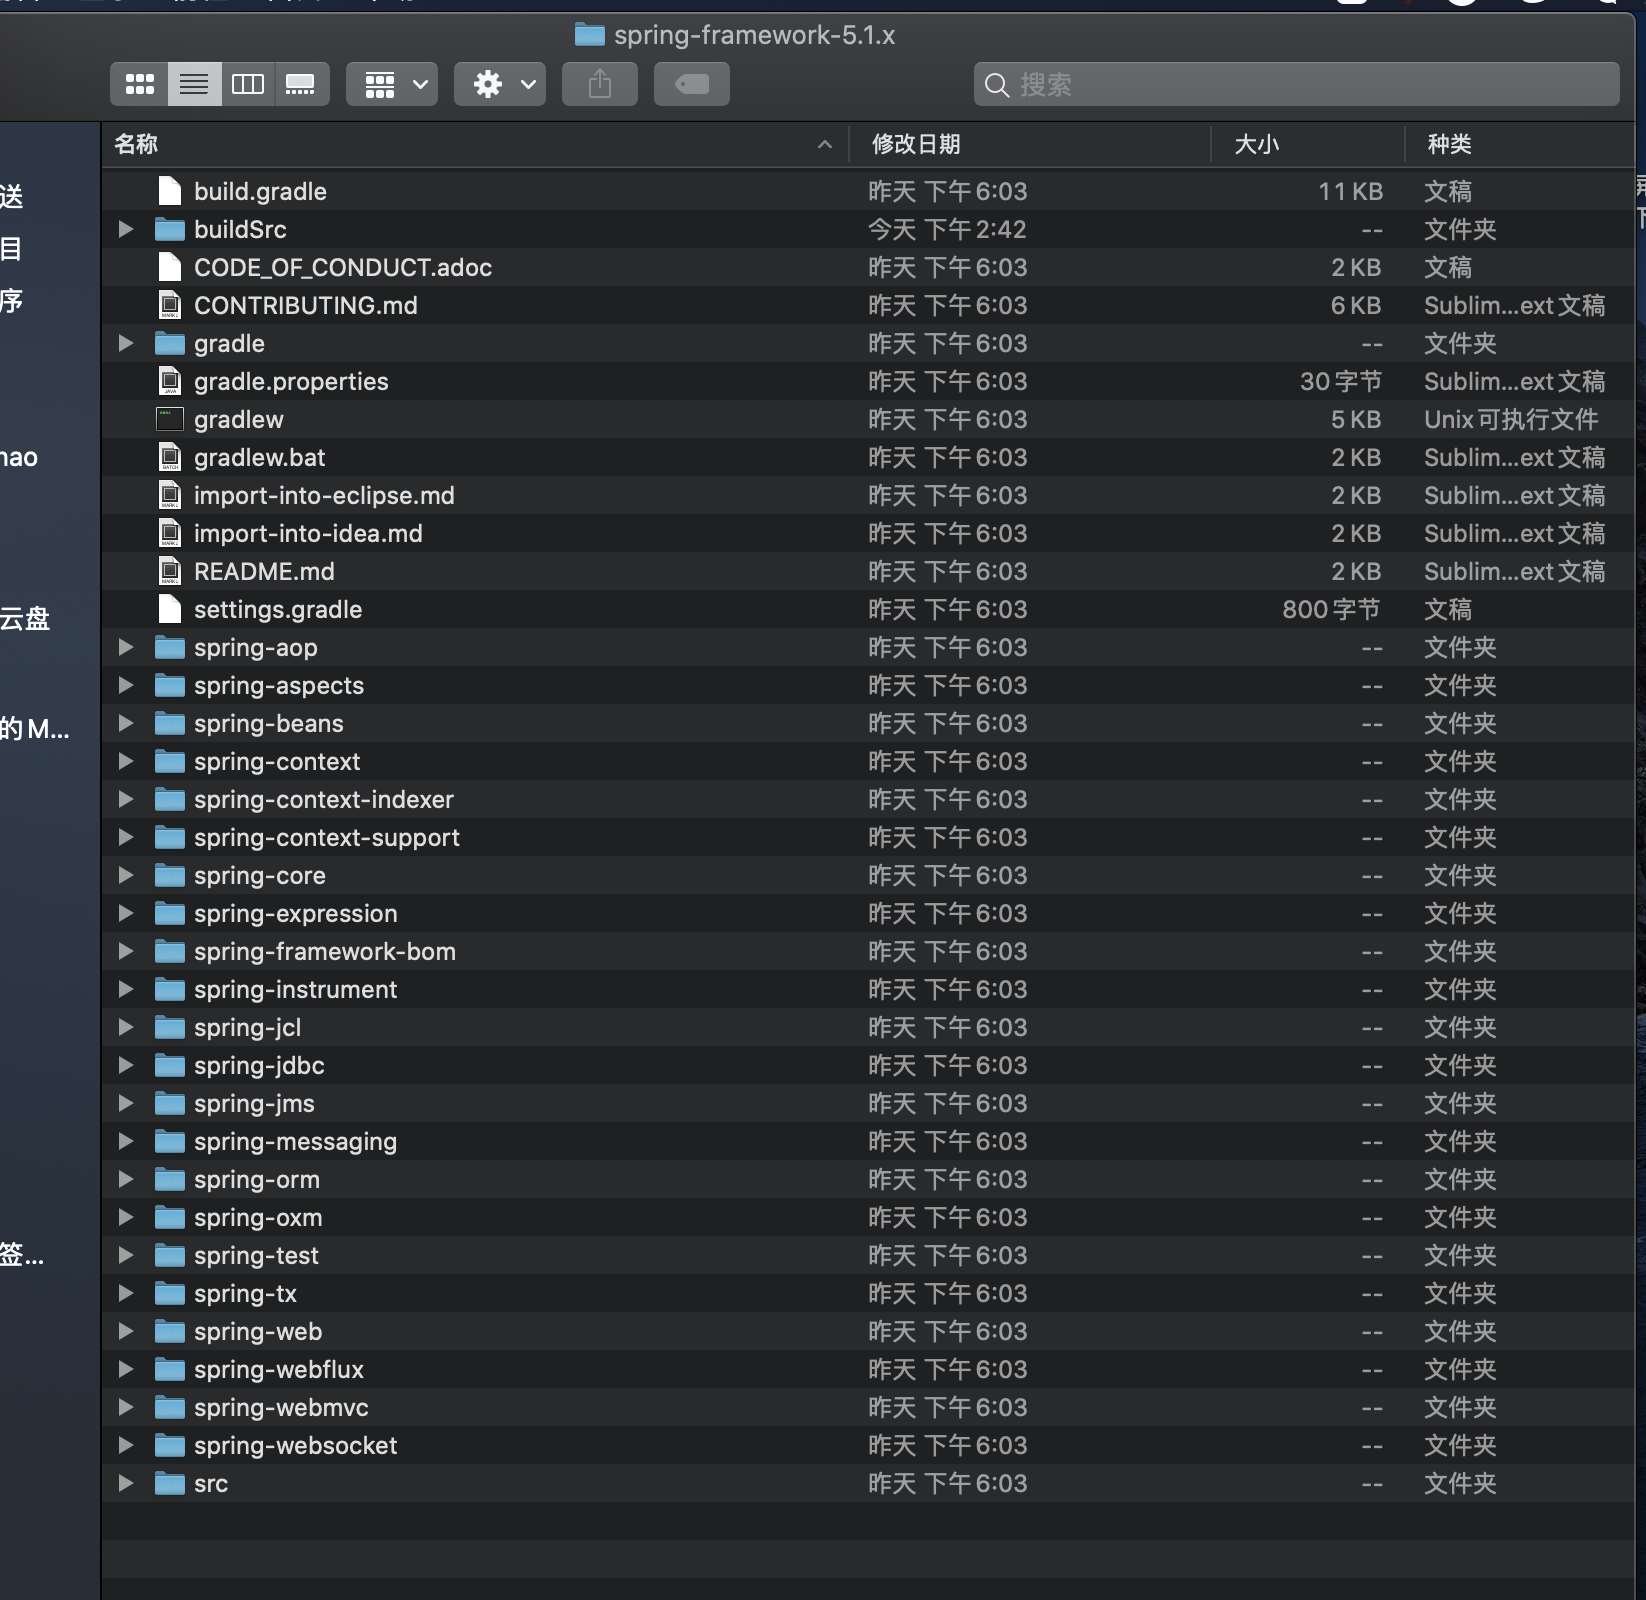The height and width of the screenshot is (1600, 1646).
Task: Expand the src folder
Action: 126,1483
